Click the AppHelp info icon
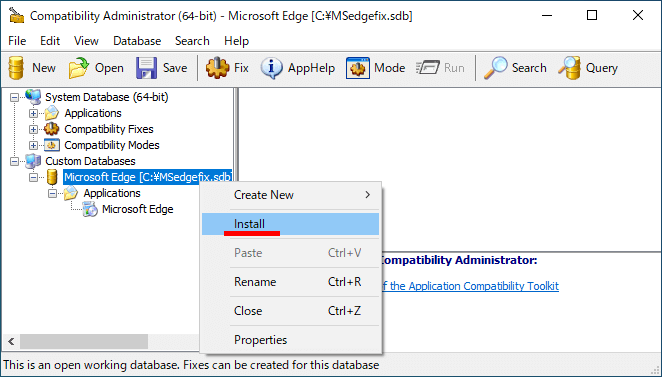 [x=271, y=68]
